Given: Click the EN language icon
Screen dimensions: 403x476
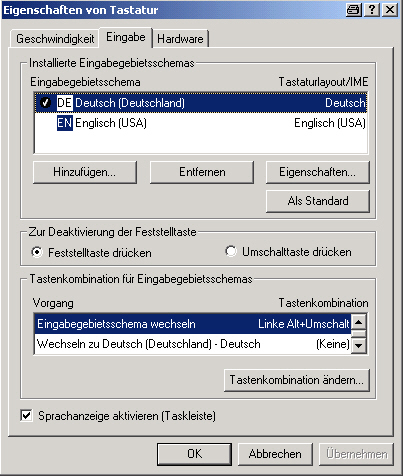Looking at the screenshot, I should [65, 123].
